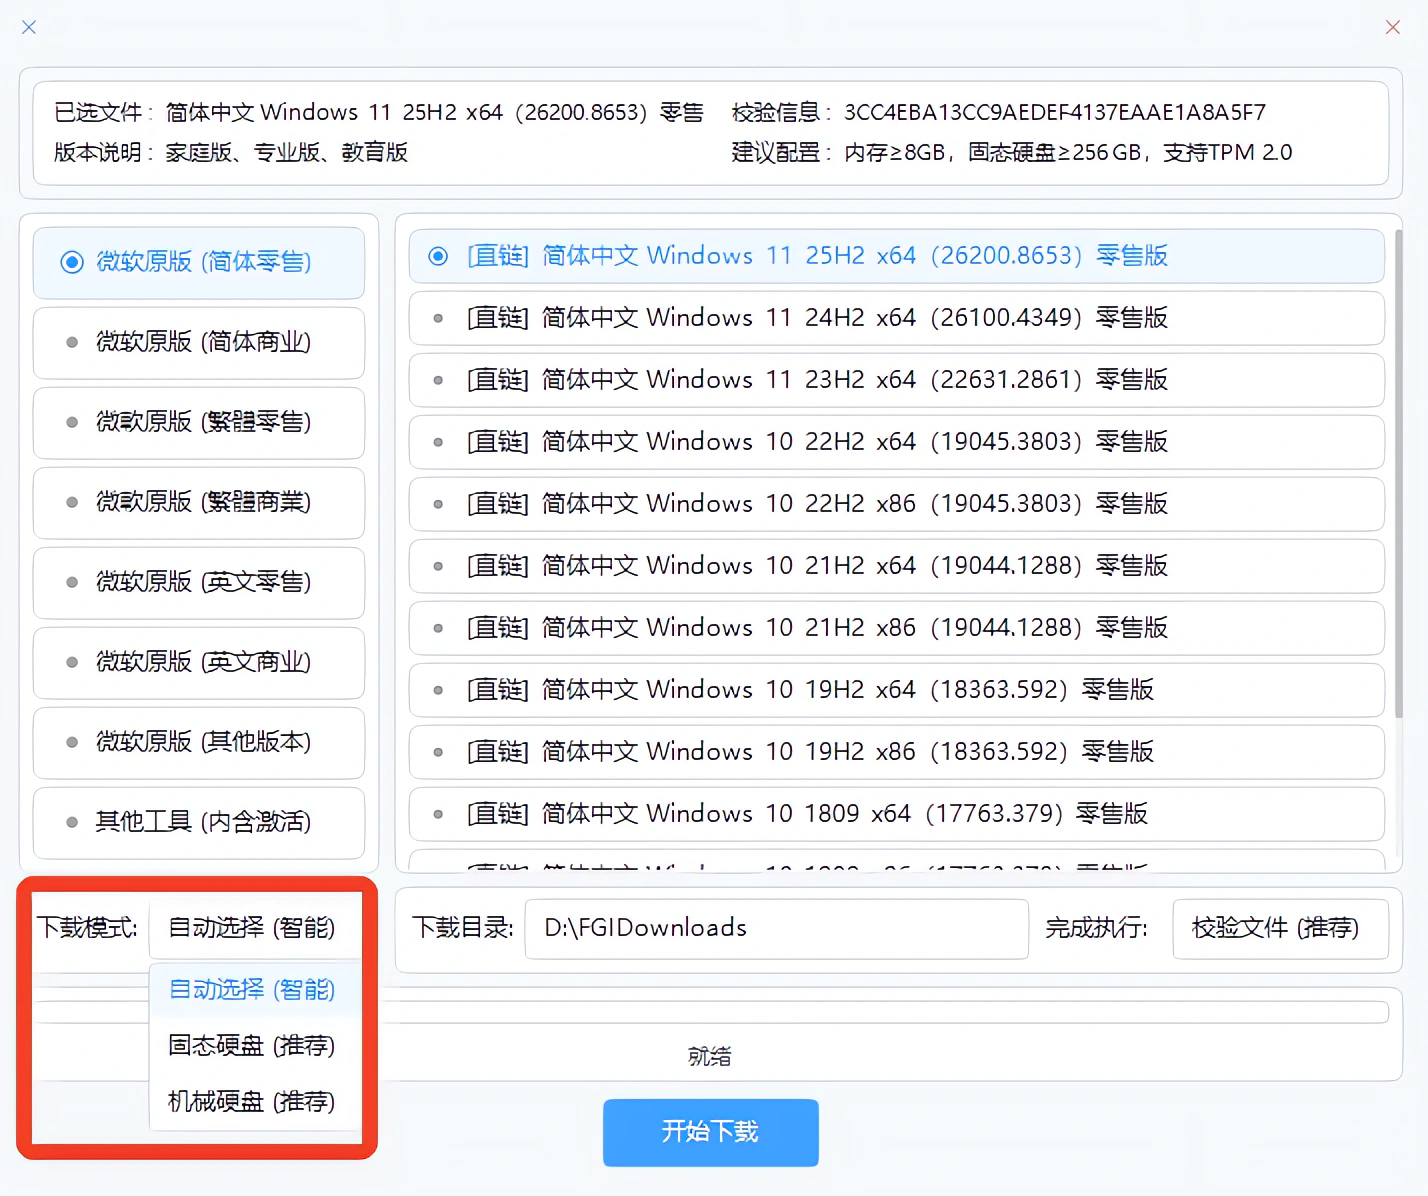The width and height of the screenshot is (1428, 1196).
Task: Select Windows 10 19H2 x64 (18363.592) 零售版
Action: click(897, 690)
